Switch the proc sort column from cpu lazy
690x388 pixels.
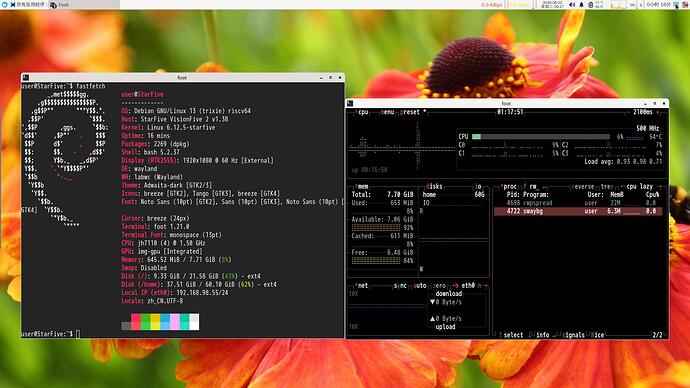[x=639, y=187]
